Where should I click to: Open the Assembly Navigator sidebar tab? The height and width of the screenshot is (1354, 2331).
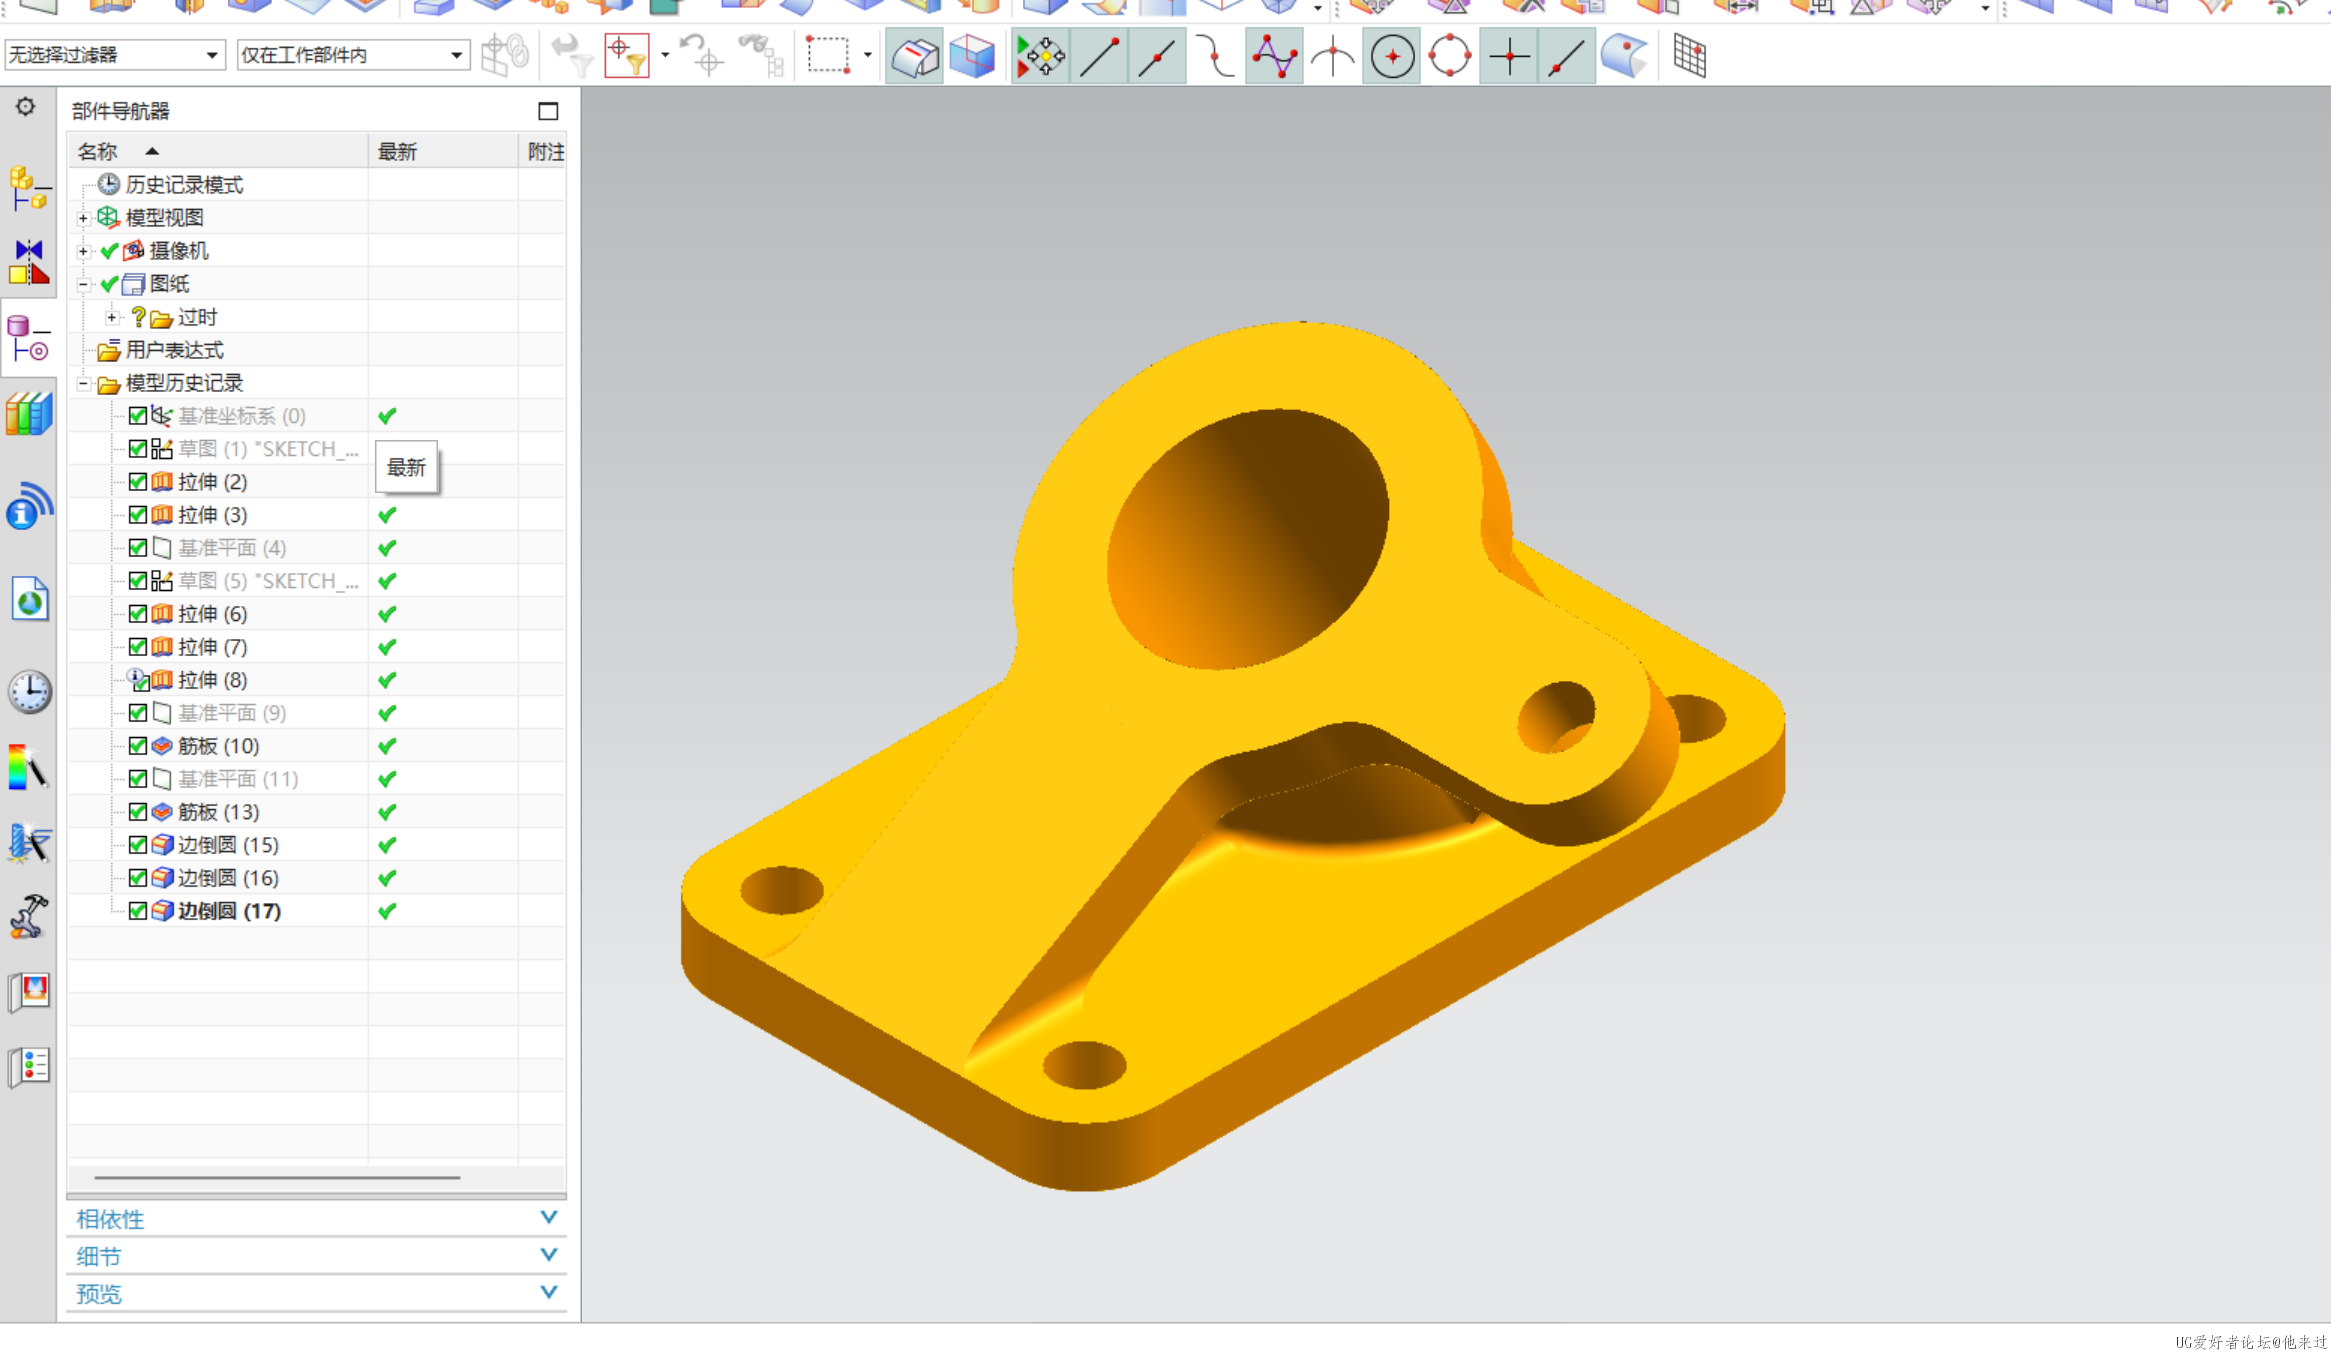point(29,188)
